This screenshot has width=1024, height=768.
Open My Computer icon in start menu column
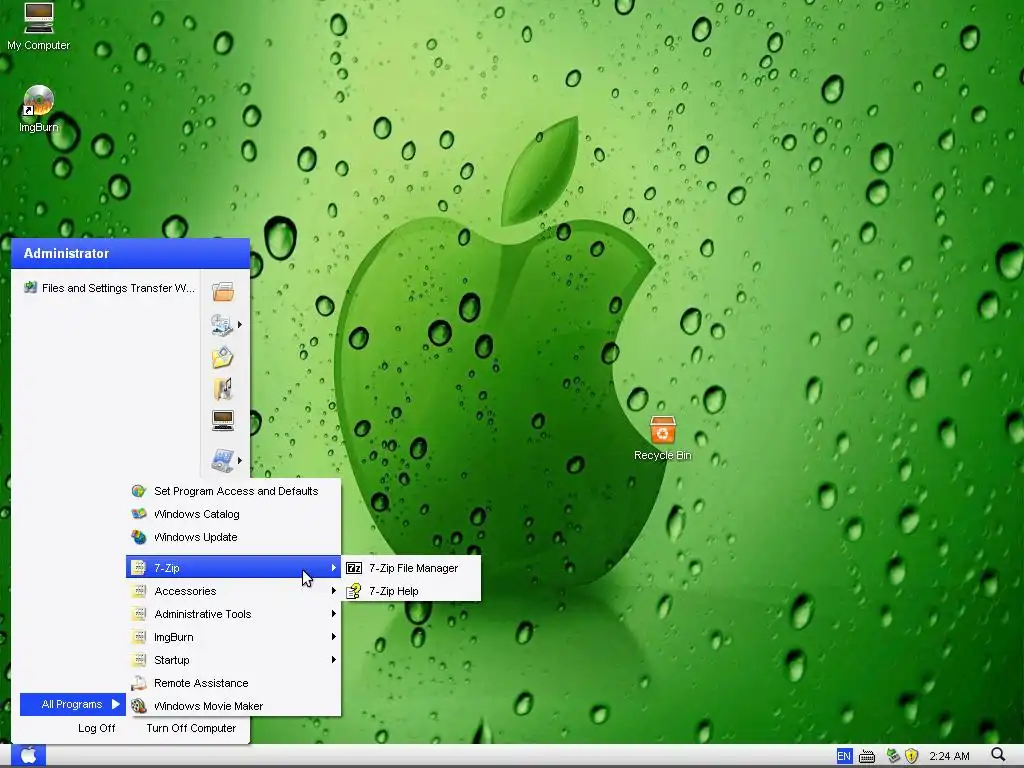(x=223, y=421)
